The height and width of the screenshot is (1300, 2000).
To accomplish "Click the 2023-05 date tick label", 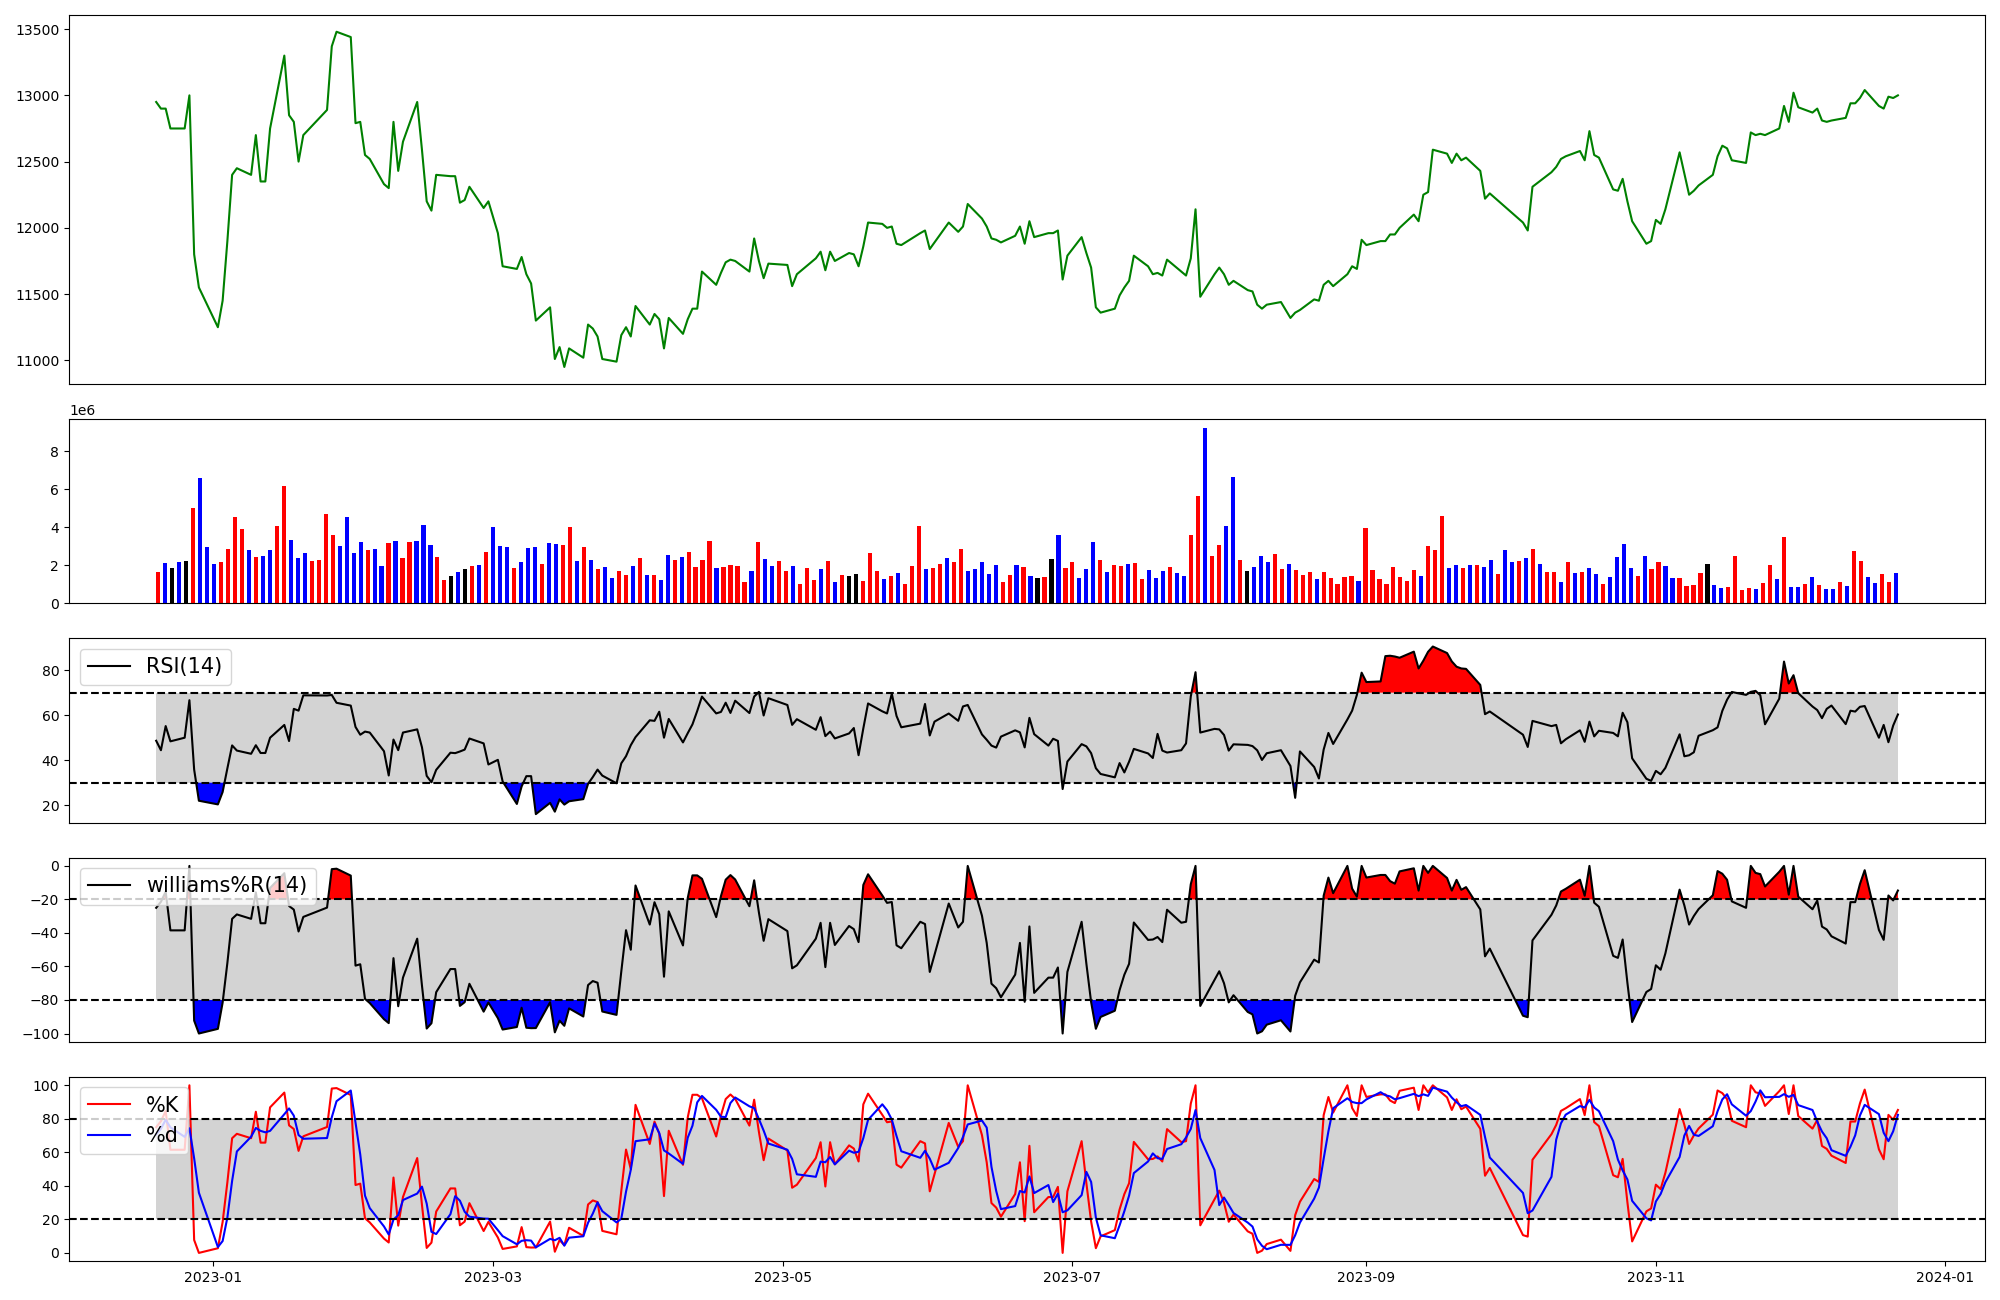I will tap(782, 1277).
